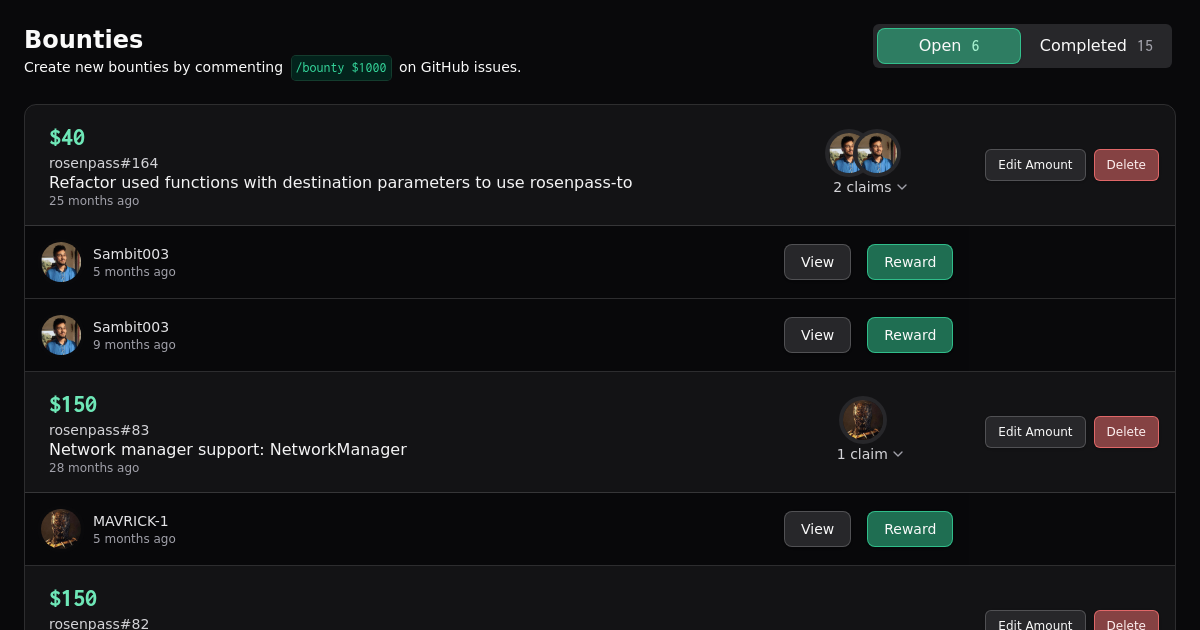
Task: Click the claimant avatar on the NetworkManager bounty
Action: [863, 420]
